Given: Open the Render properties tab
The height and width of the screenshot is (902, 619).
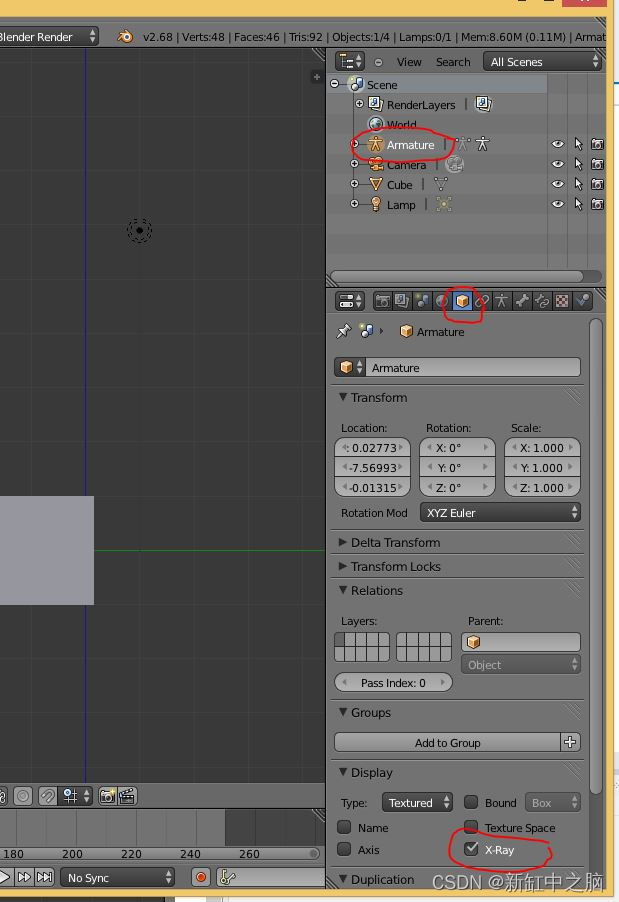Looking at the screenshot, I should click(x=383, y=301).
